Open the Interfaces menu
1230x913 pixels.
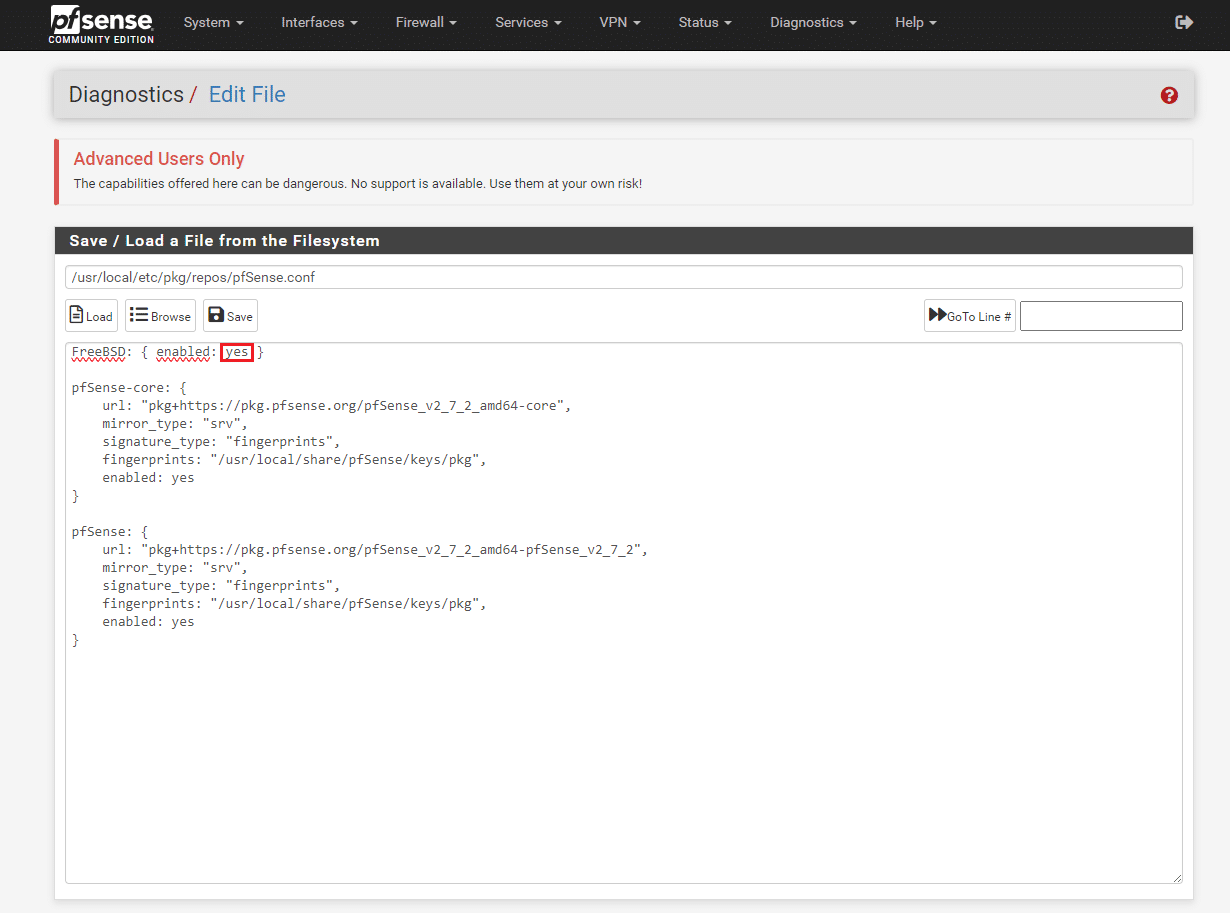(319, 22)
